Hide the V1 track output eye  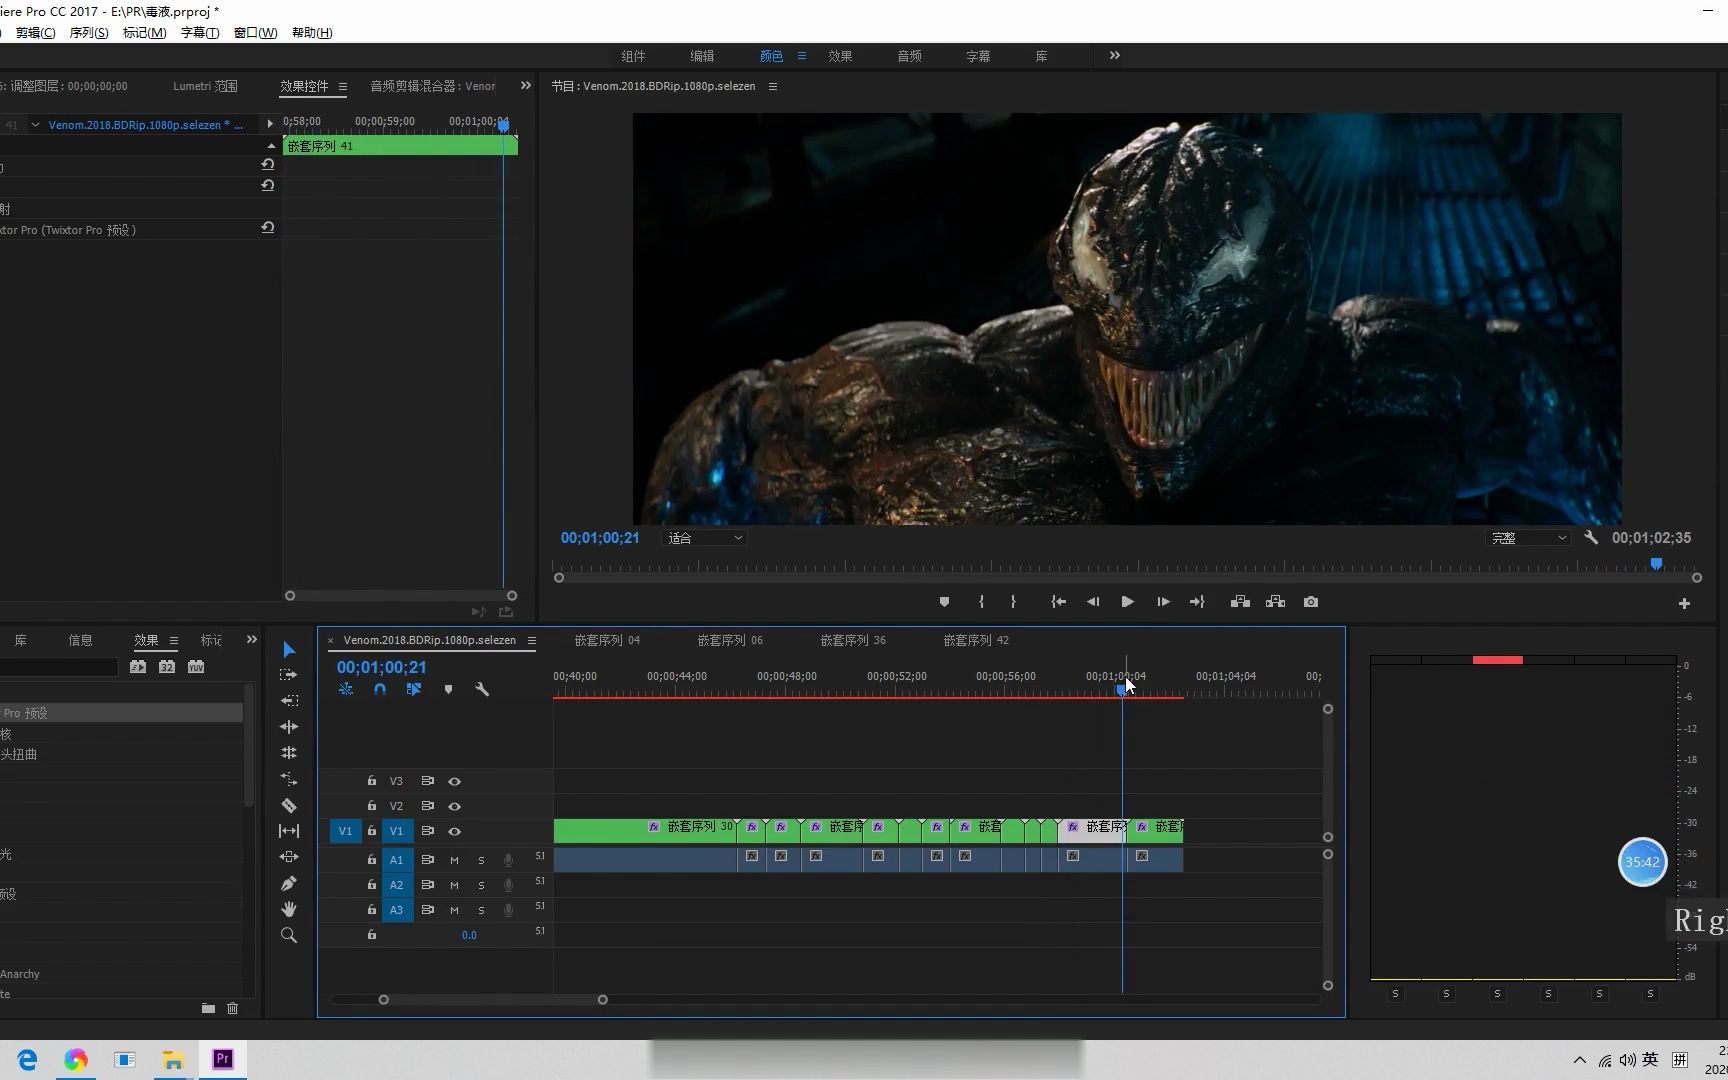(x=455, y=831)
